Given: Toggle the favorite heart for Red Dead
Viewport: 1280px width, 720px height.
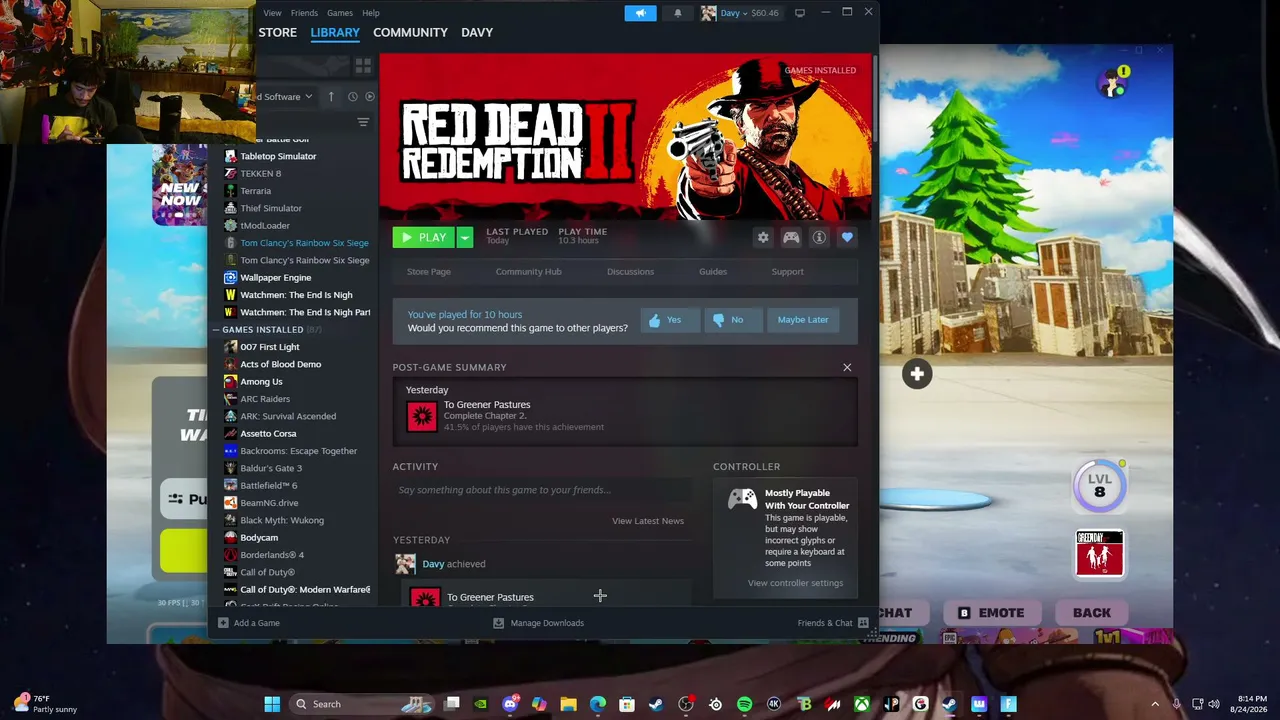Looking at the screenshot, I should click(x=847, y=237).
